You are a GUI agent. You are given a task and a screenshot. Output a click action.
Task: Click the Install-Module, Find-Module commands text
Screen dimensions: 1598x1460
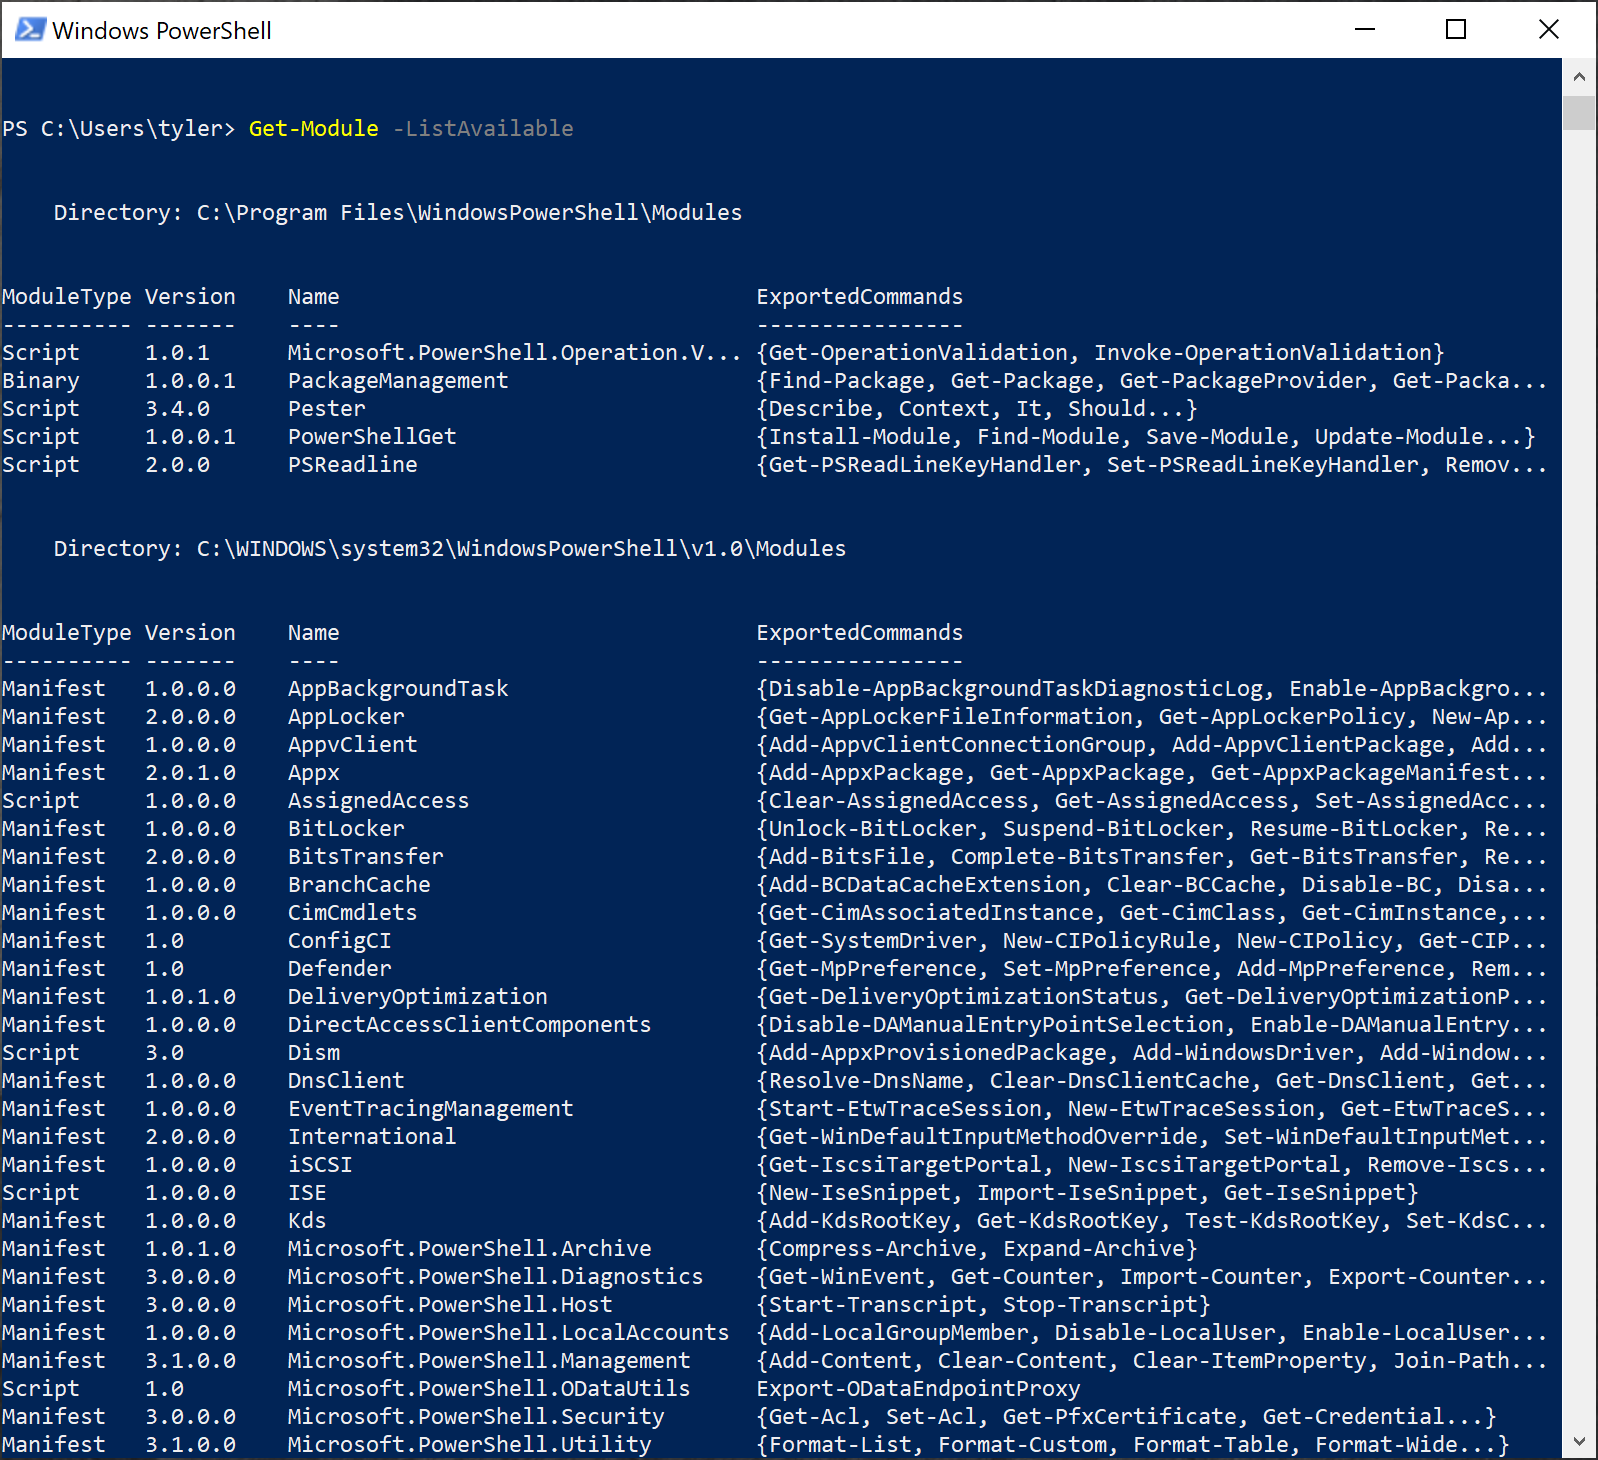coord(1146,436)
